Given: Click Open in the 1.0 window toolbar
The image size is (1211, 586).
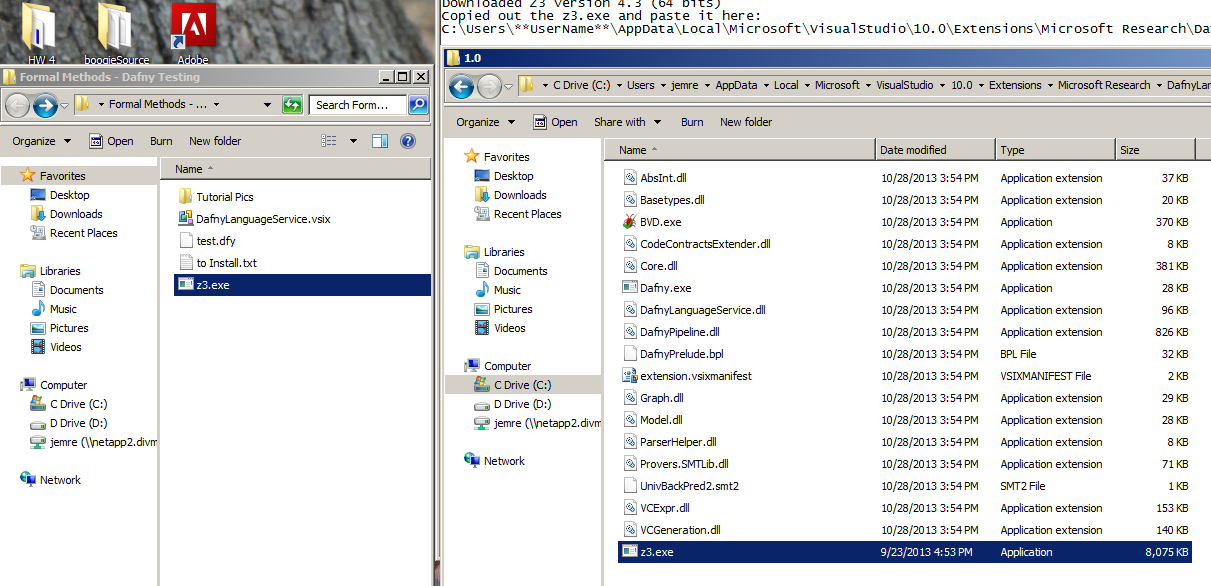Looking at the screenshot, I should coord(555,122).
